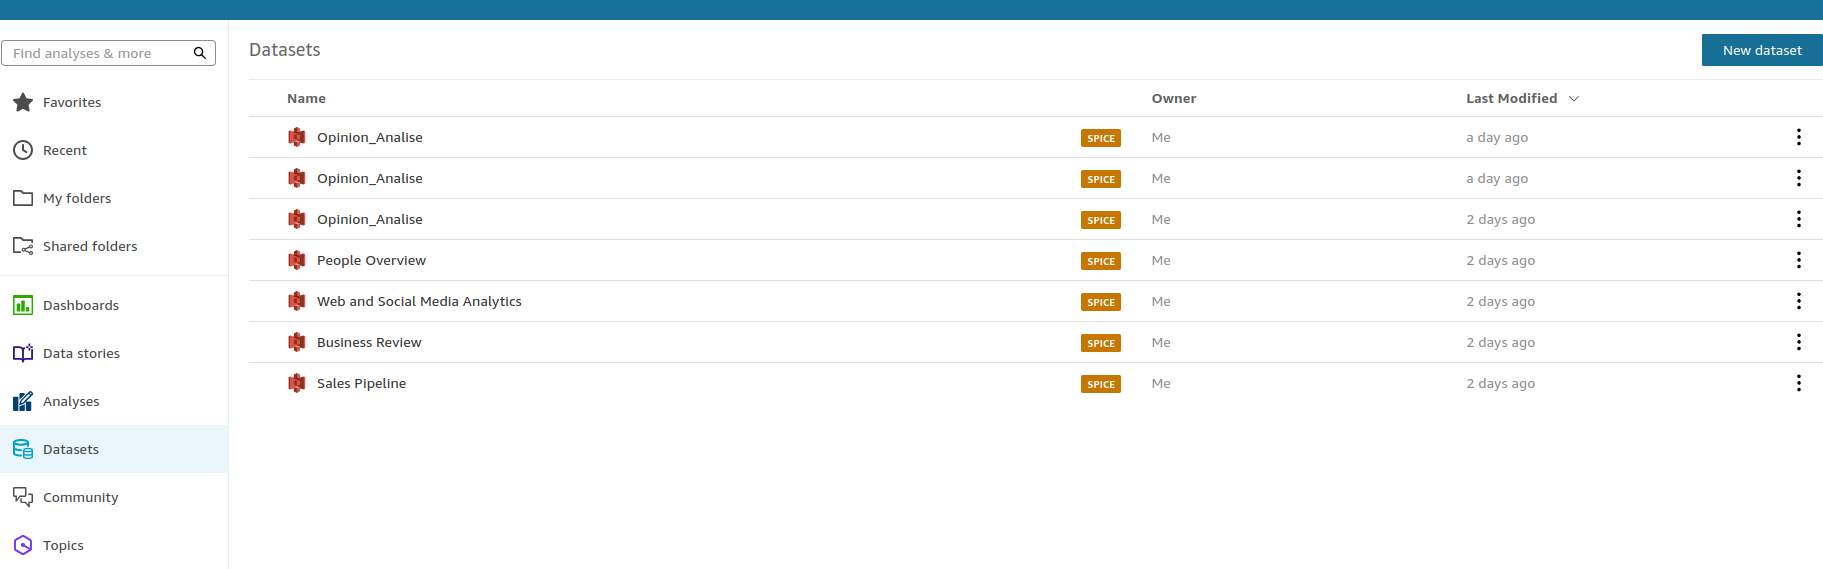Click the SPICE badge on Web and Social Media Analytics
Screen dimensions: 1823x569
(x=1101, y=302)
